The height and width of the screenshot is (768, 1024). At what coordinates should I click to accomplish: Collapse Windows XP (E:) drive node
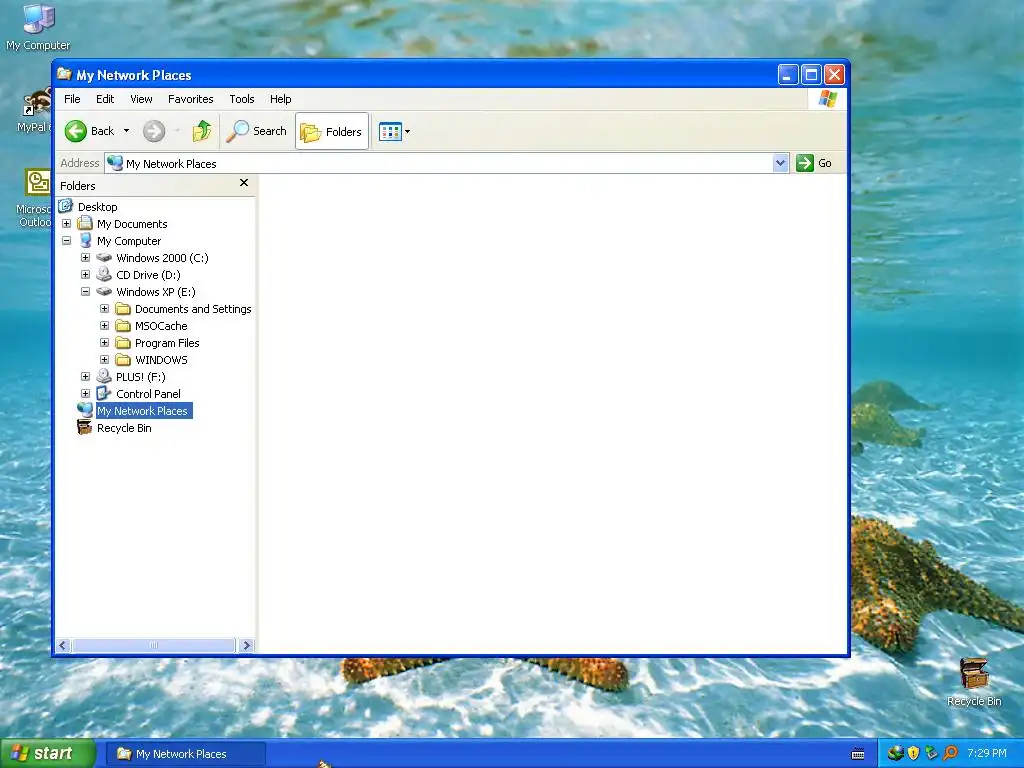[86, 292]
